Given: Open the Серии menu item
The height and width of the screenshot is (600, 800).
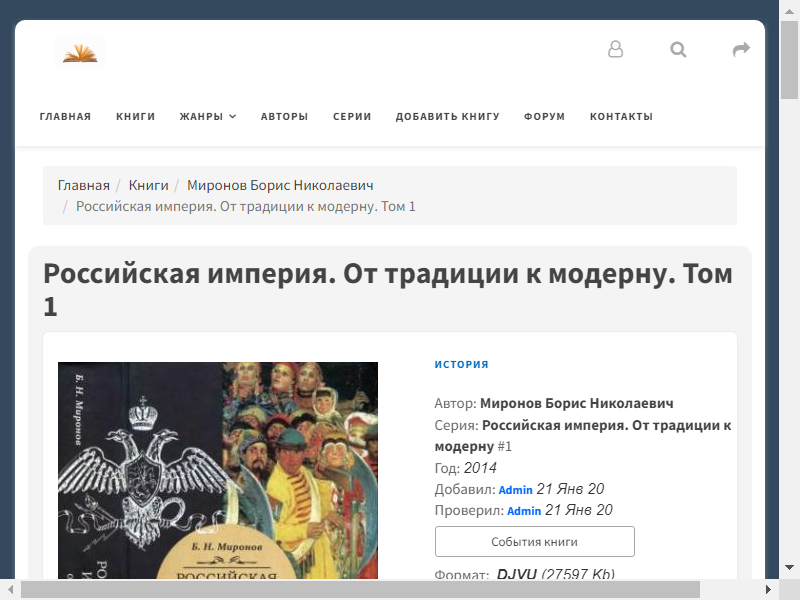Looking at the screenshot, I should [x=352, y=117].
